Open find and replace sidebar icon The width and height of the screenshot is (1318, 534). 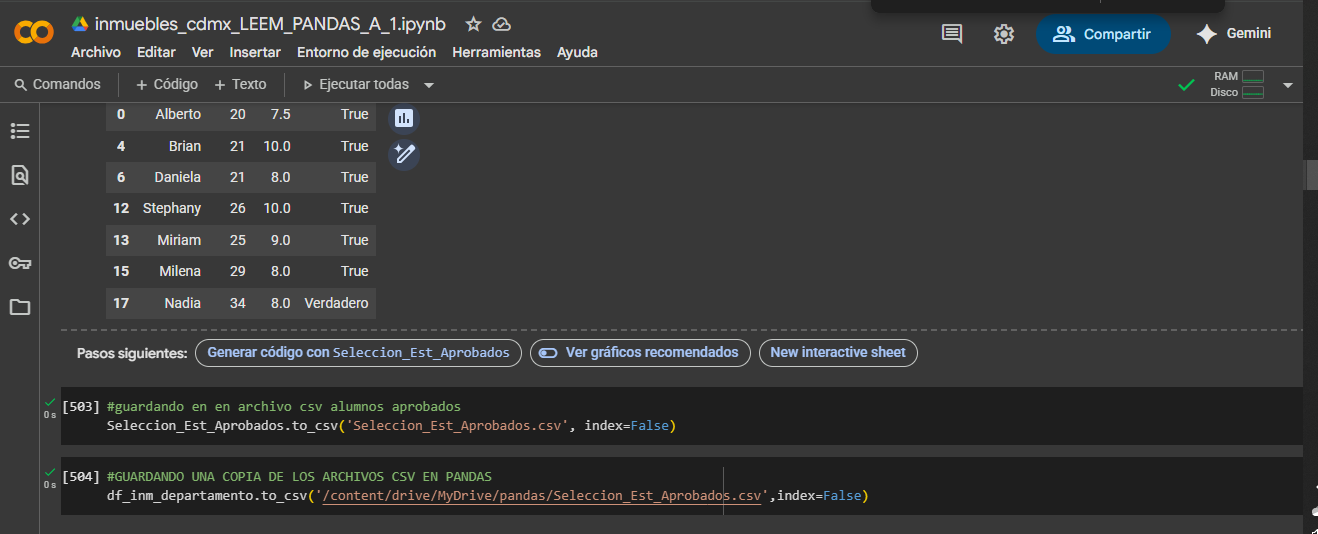pos(20,175)
